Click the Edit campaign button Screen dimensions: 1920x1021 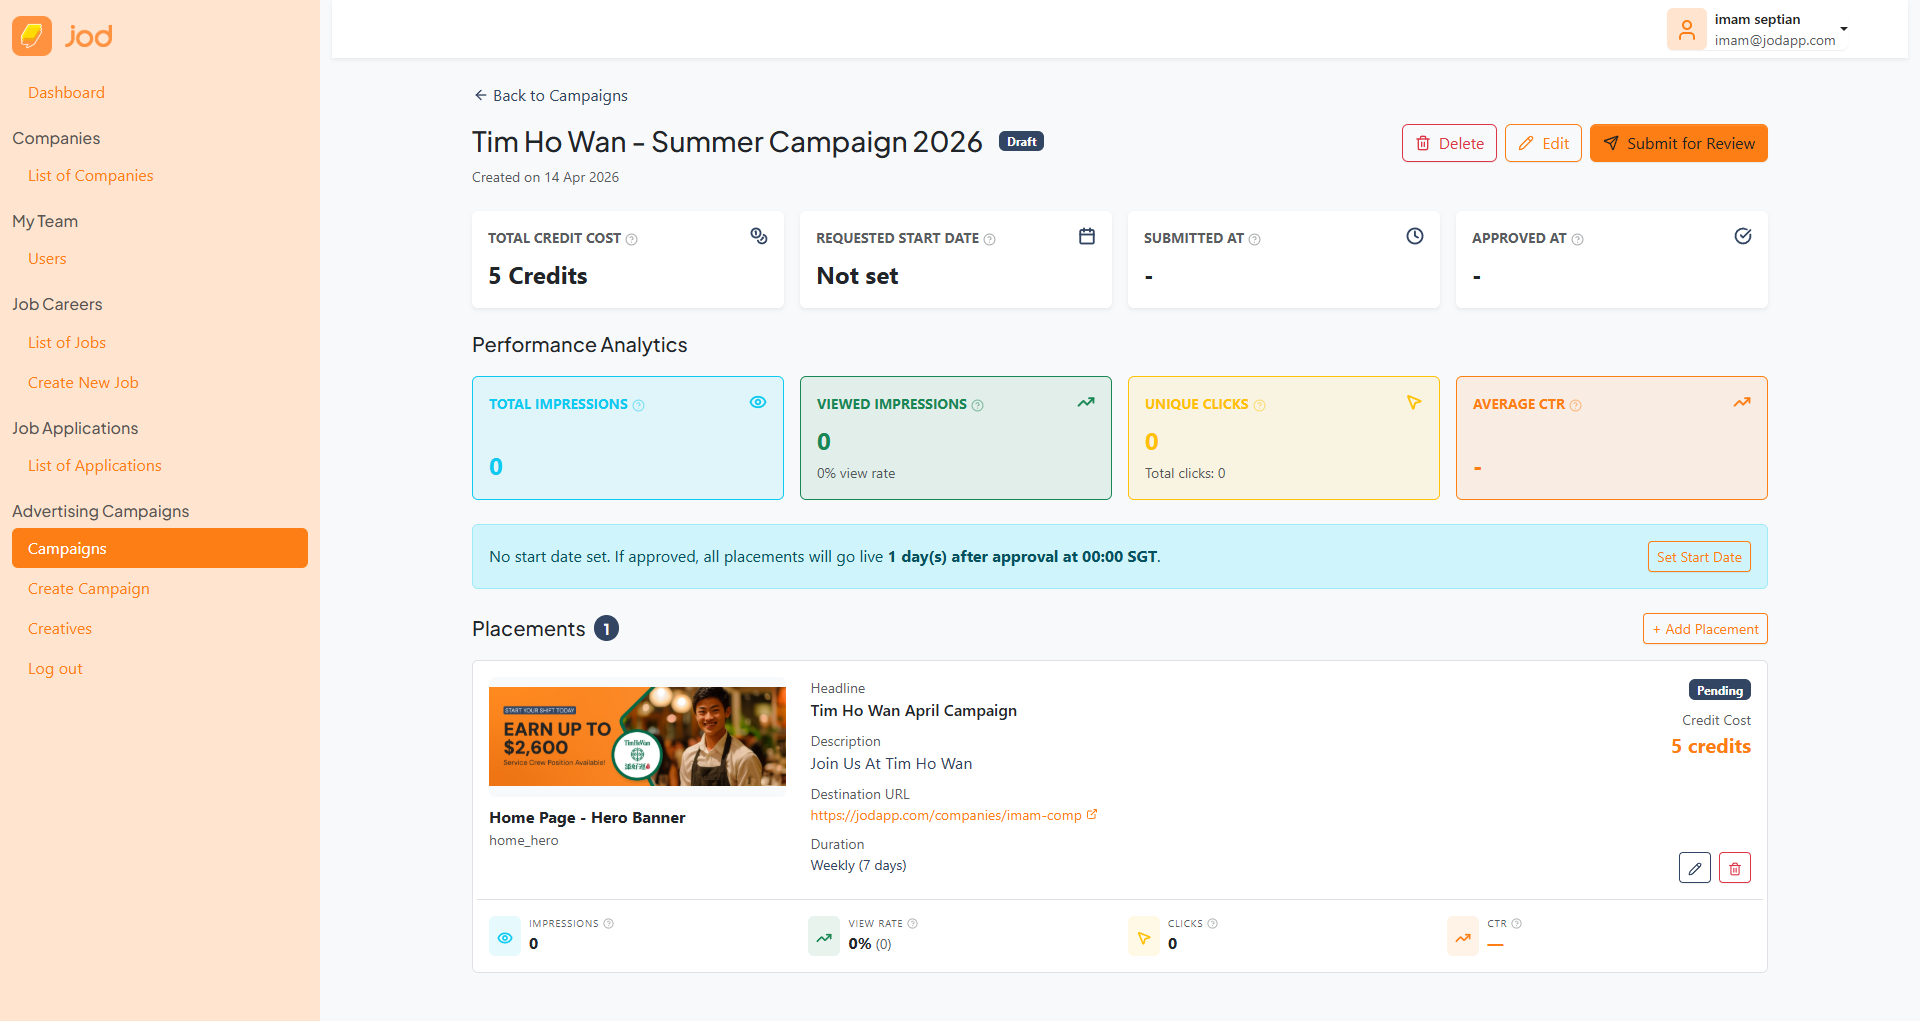click(x=1543, y=143)
